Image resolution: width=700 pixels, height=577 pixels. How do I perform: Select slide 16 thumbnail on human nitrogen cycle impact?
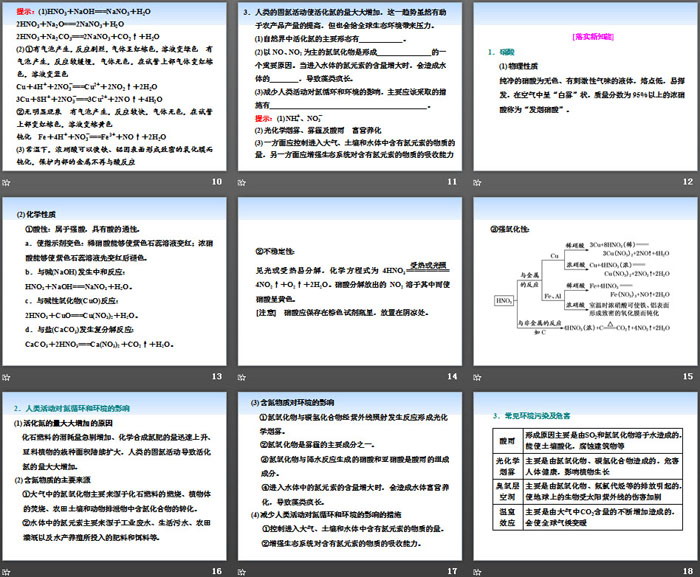click(115, 474)
